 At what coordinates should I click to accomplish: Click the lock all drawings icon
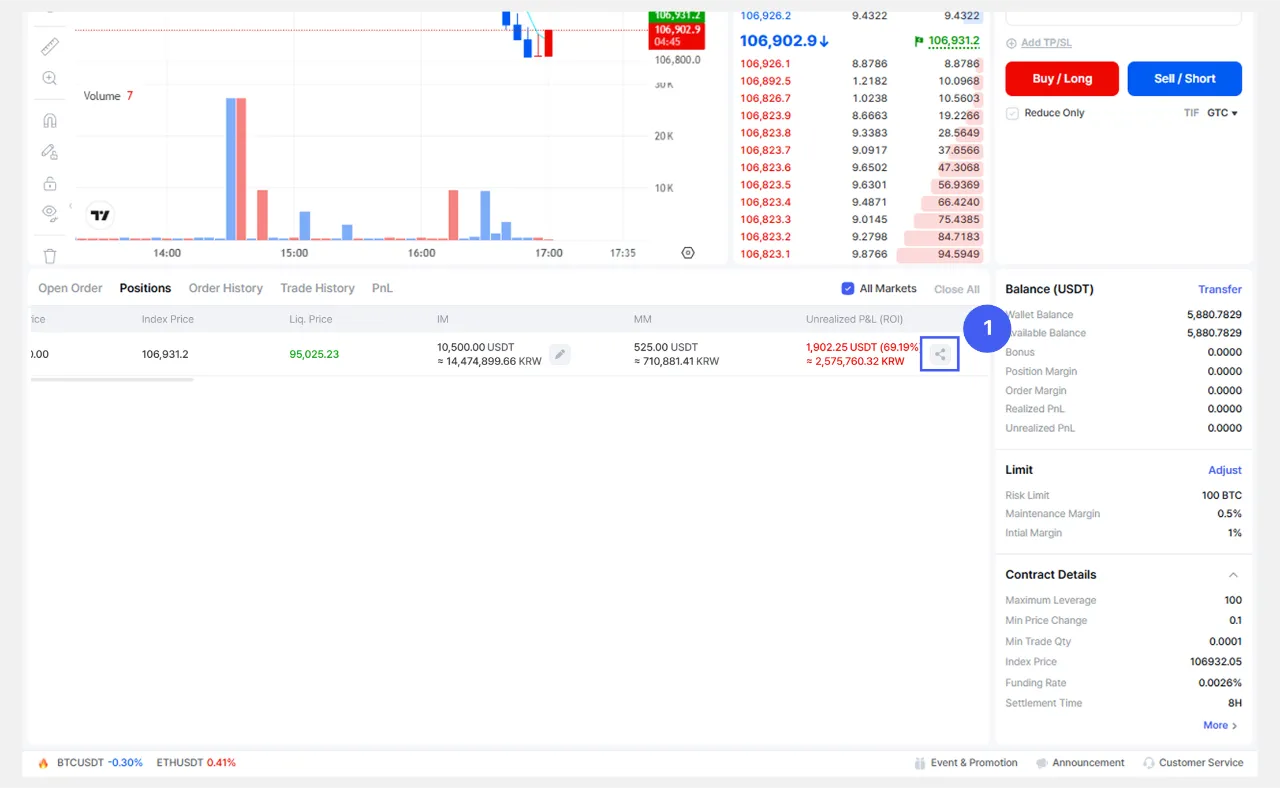50,184
